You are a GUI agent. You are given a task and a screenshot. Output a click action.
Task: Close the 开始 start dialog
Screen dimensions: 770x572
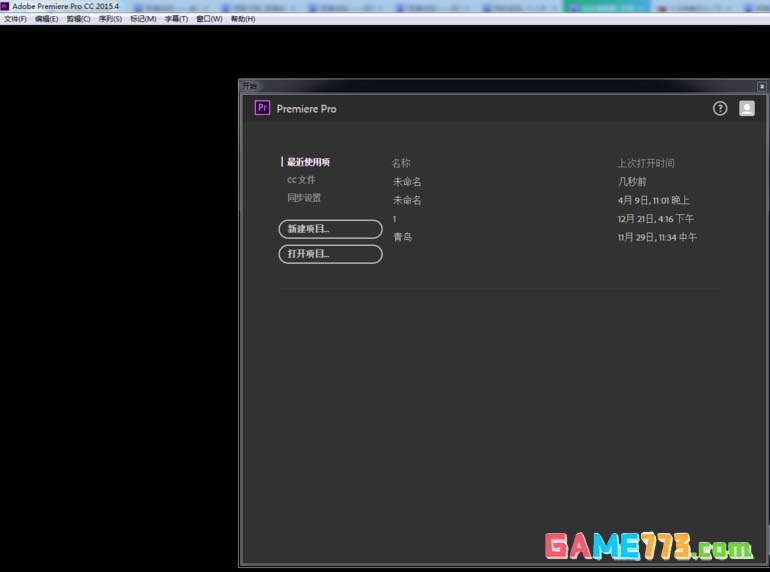click(762, 86)
